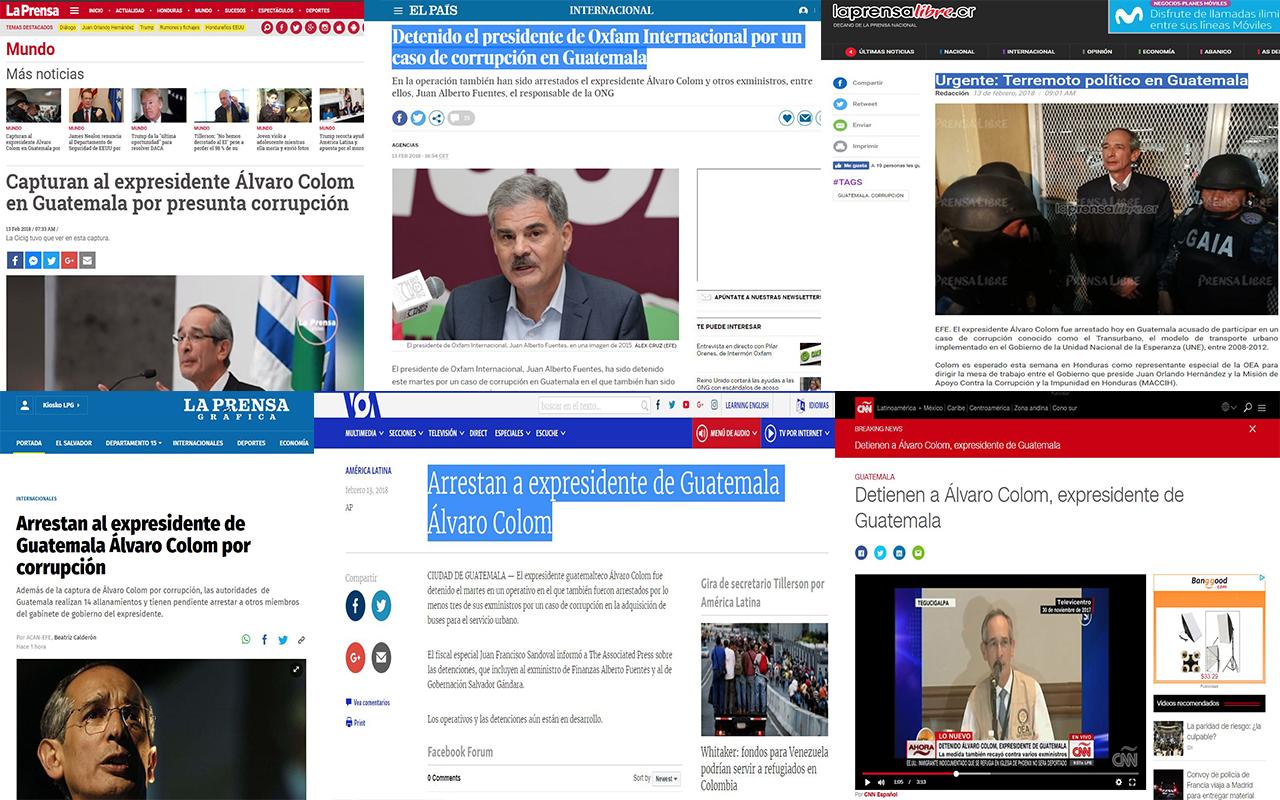
Task: Select La Prensa Honduras nav item
Action: point(169,11)
